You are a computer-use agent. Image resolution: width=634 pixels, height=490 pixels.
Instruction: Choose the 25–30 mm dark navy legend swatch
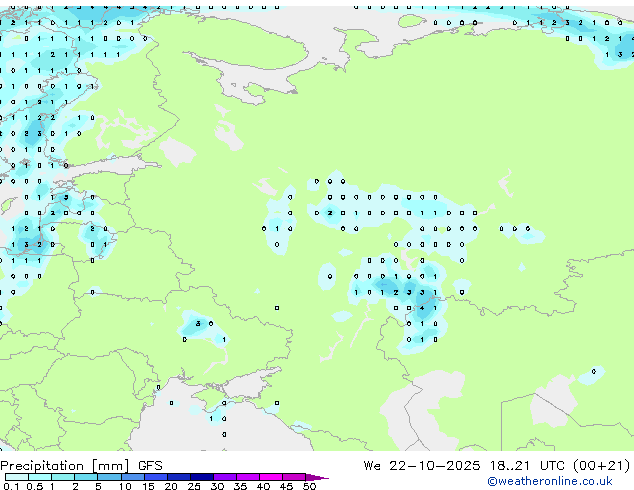coord(202,477)
